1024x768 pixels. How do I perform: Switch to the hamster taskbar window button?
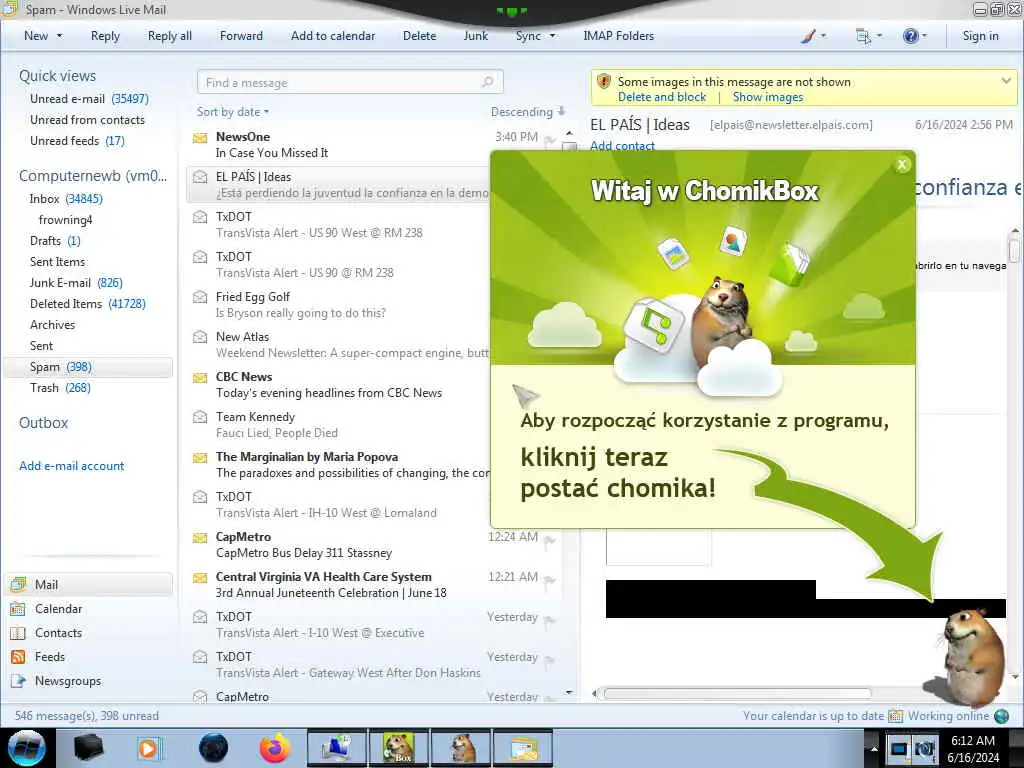tap(461, 748)
